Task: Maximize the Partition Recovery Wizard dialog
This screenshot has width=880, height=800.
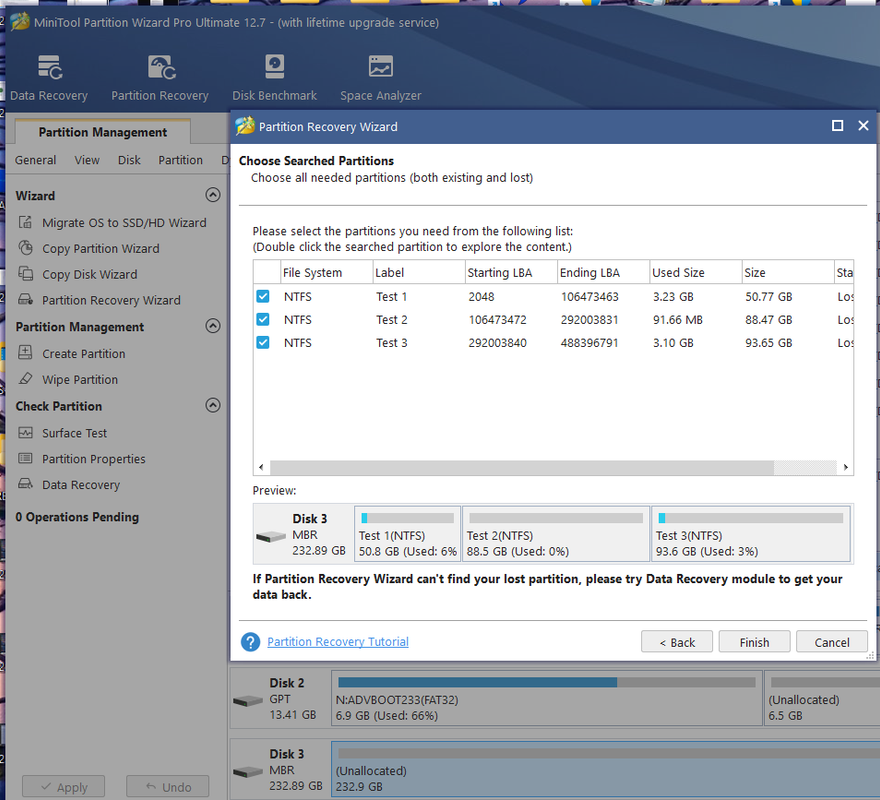Action: (x=837, y=126)
